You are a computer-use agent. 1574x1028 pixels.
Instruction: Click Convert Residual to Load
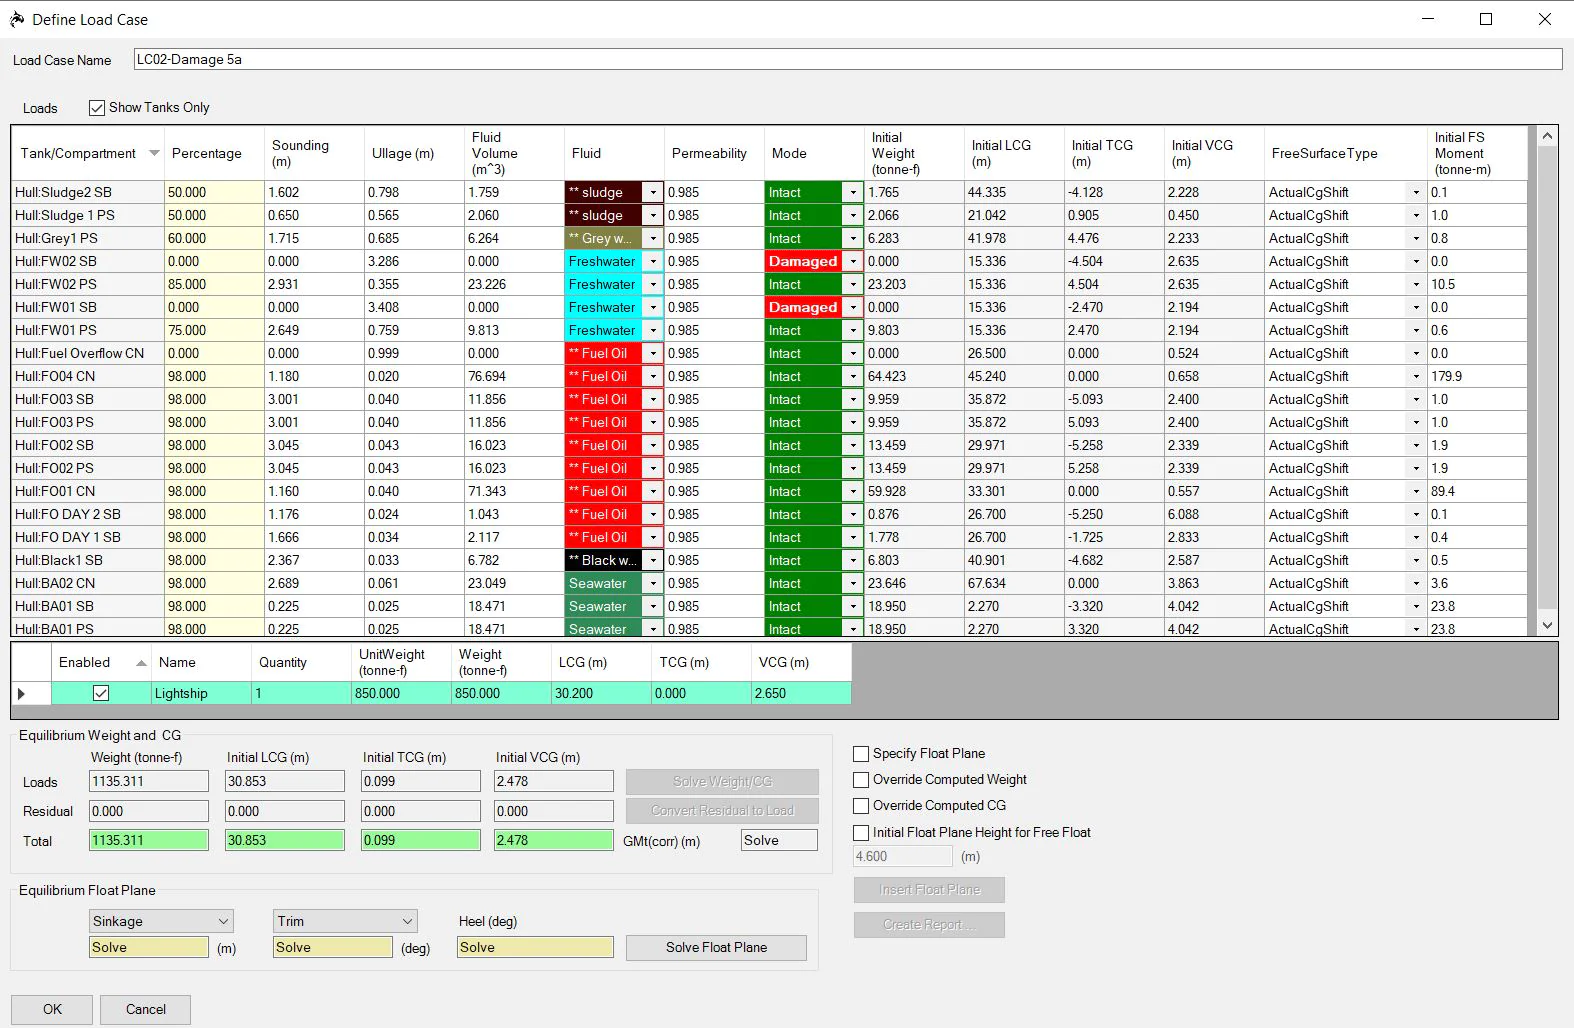[x=722, y=811]
